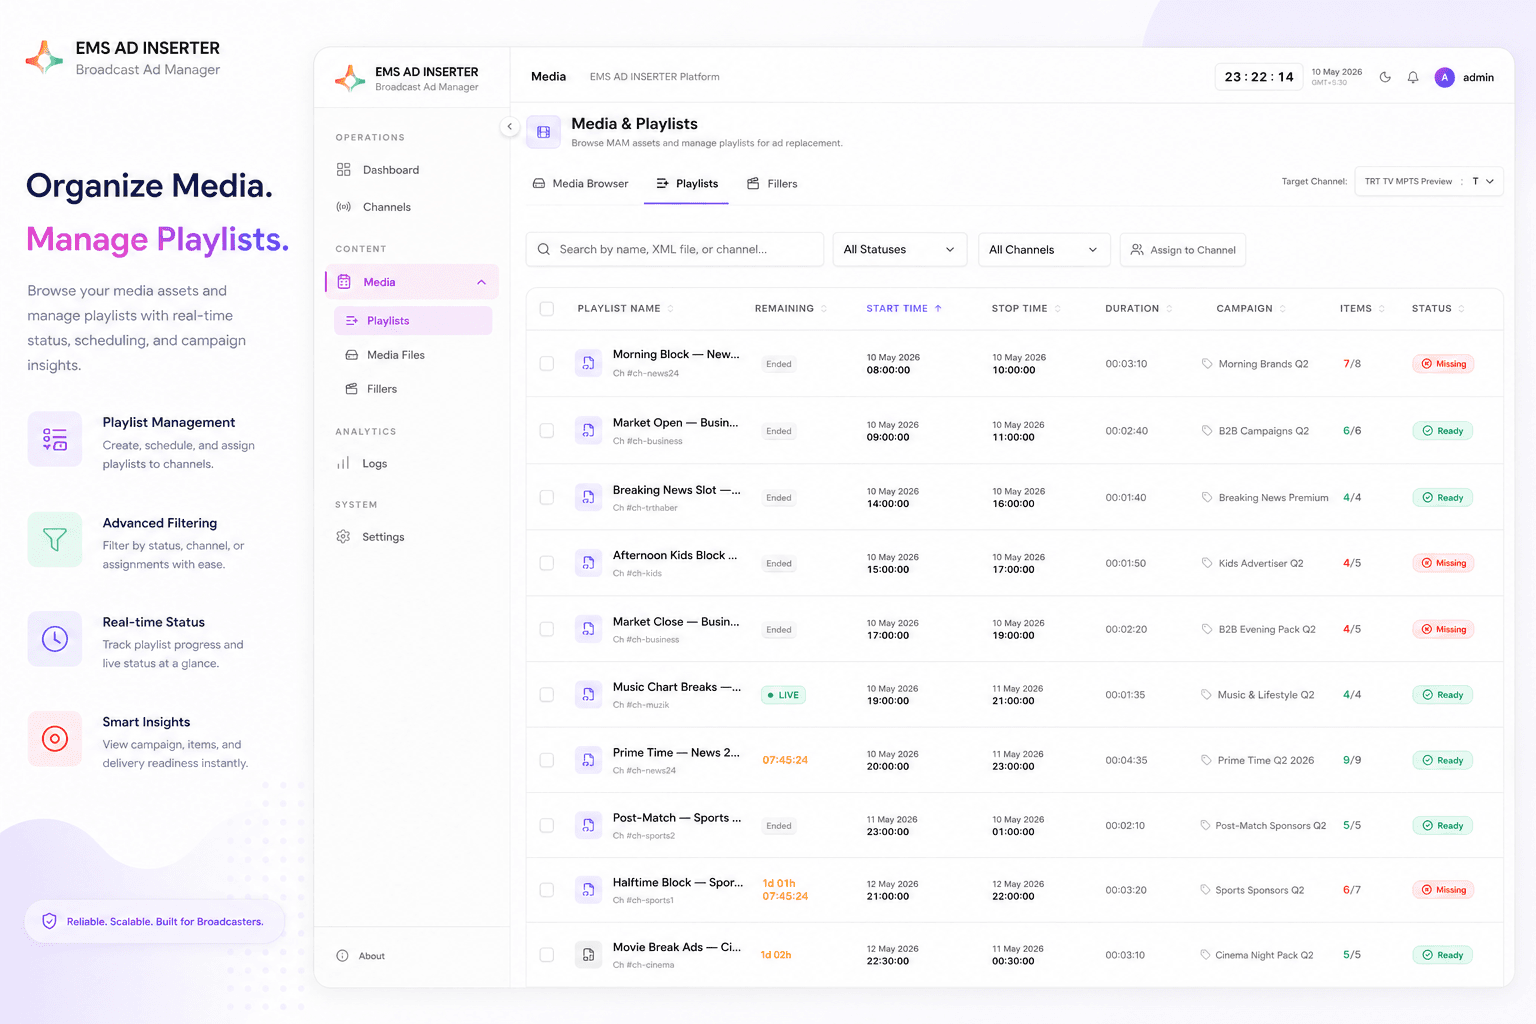Sort by Duration column header
Viewport: 1536px width, 1024px height.
tap(1139, 308)
